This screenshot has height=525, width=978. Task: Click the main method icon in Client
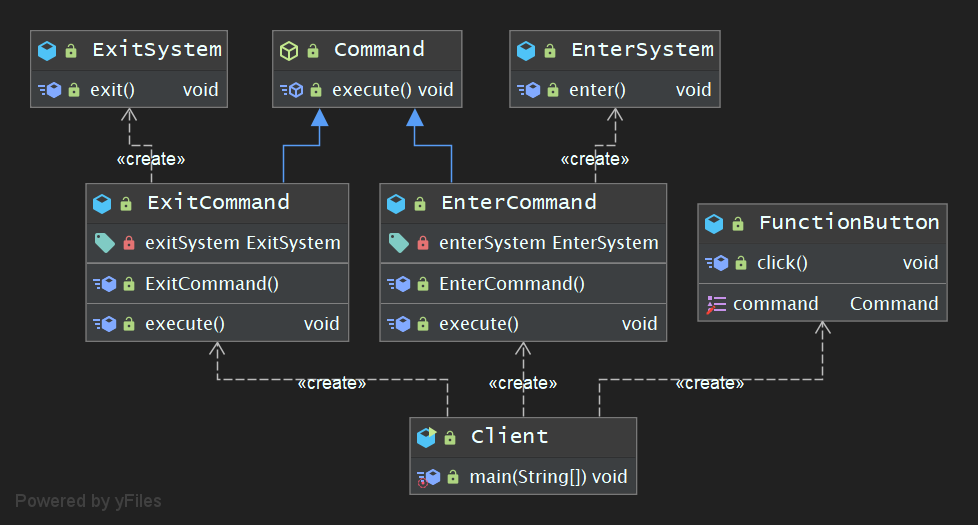tap(427, 477)
